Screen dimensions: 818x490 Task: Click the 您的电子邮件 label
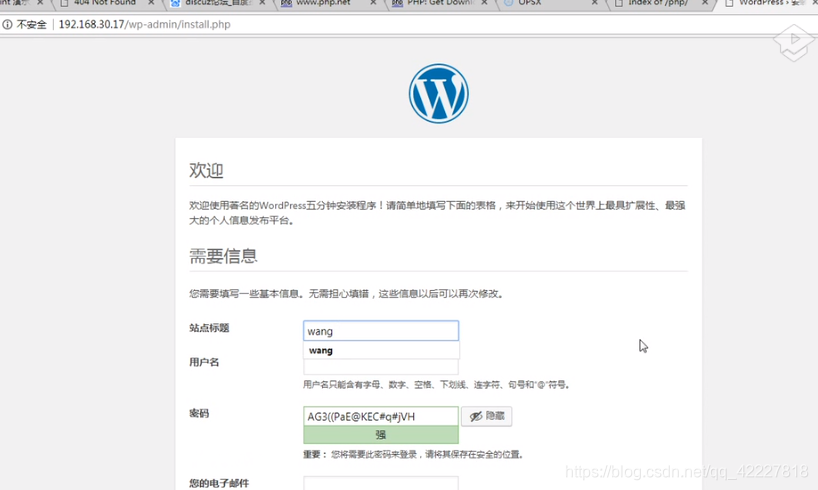[x=219, y=483]
